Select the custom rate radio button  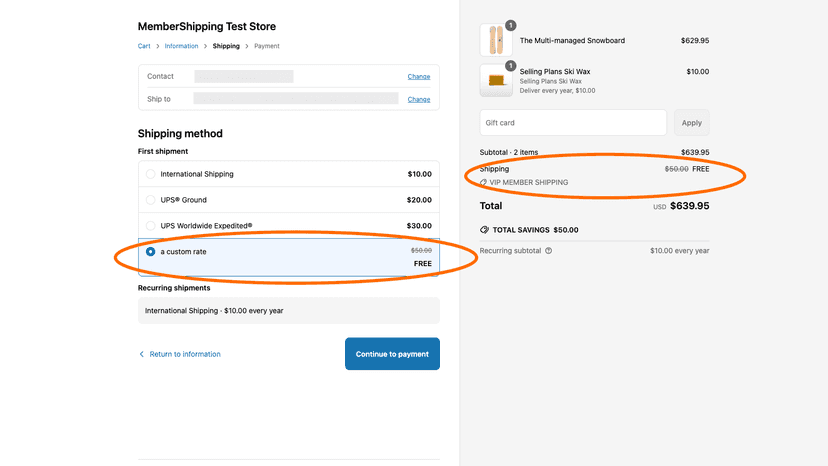pyautogui.click(x=150, y=251)
